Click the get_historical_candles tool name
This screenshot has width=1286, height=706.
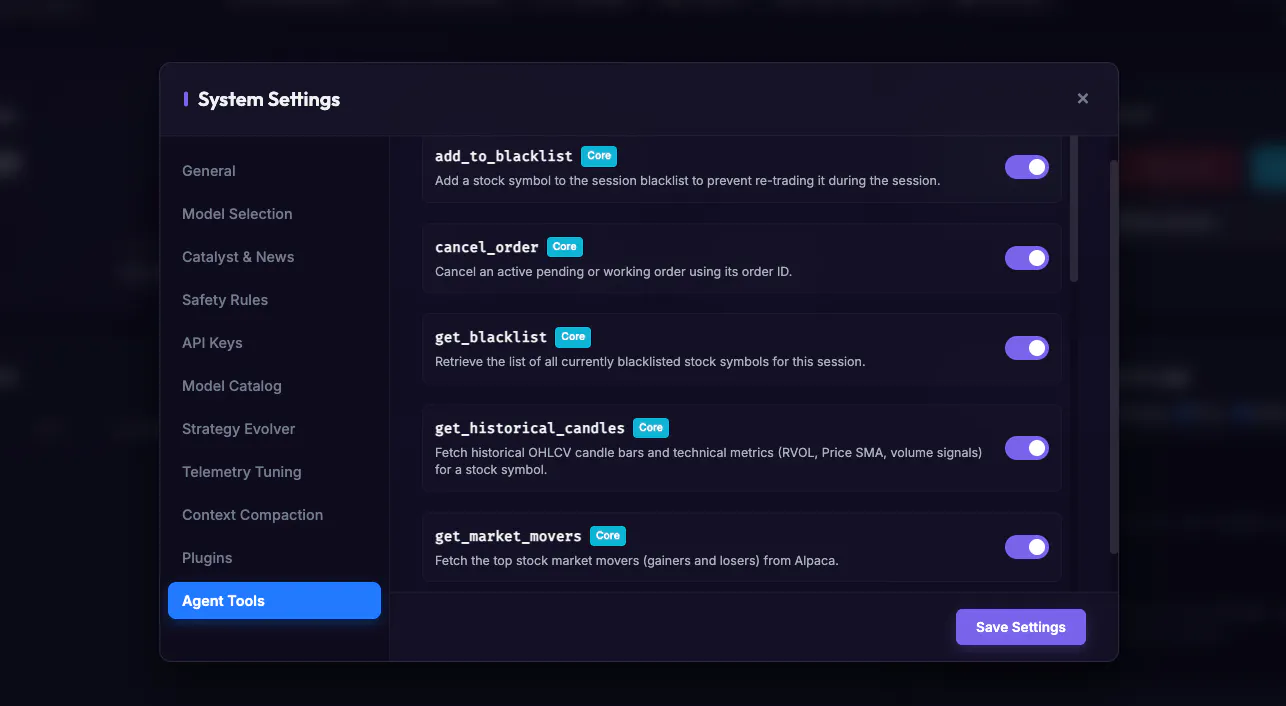530,428
